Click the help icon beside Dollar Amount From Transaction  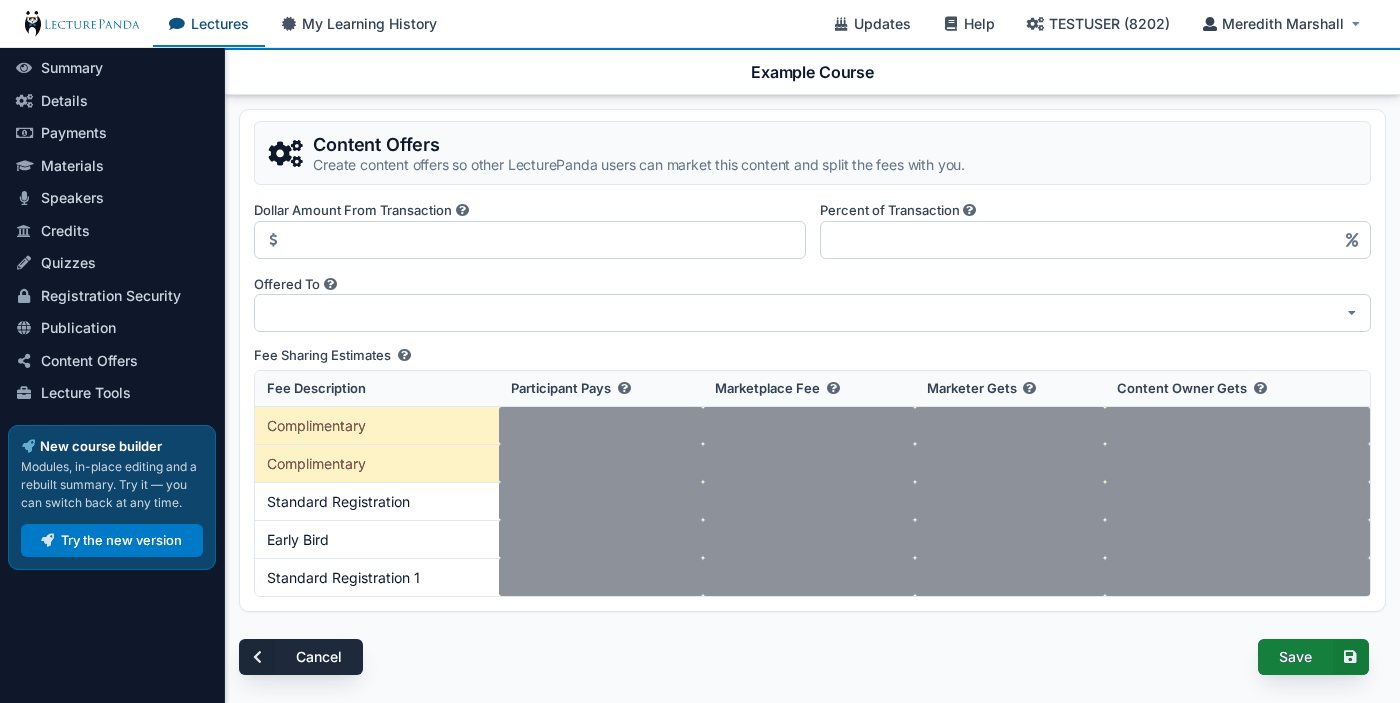pyautogui.click(x=463, y=210)
